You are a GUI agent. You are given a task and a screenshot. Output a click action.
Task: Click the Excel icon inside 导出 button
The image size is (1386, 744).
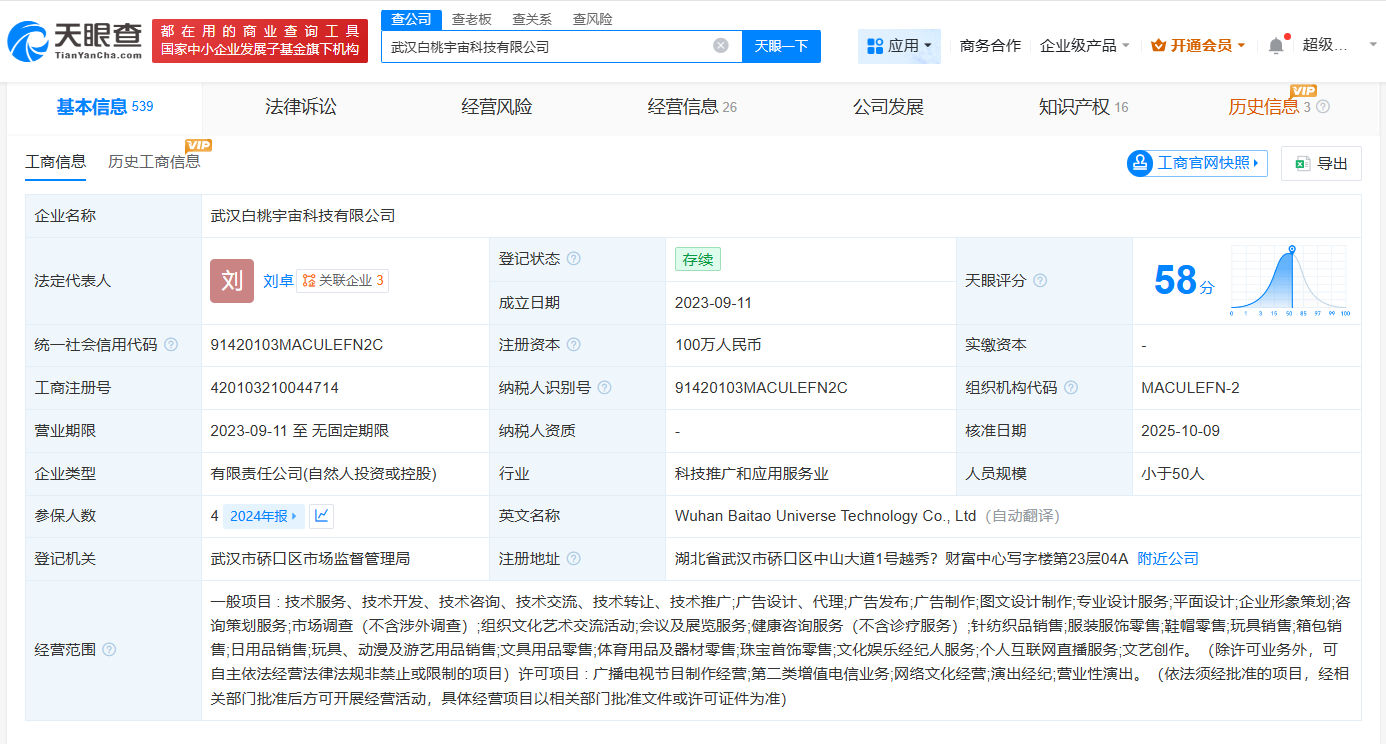click(x=1300, y=163)
